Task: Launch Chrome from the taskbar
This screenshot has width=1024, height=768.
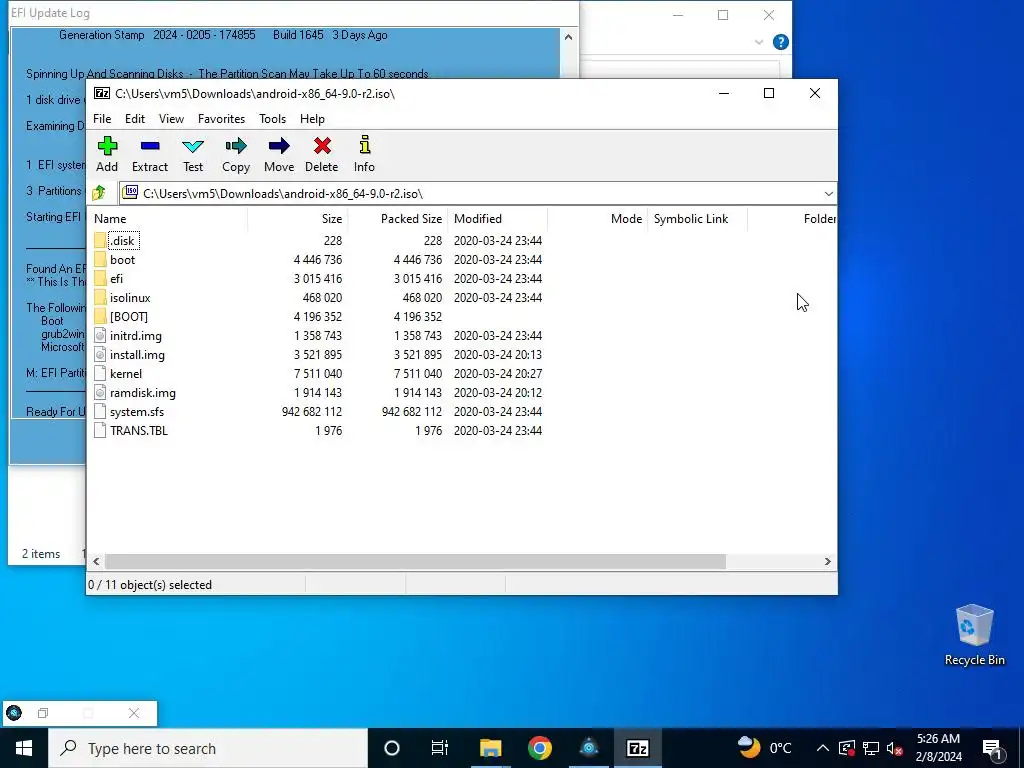Action: click(x=539, y=748)
